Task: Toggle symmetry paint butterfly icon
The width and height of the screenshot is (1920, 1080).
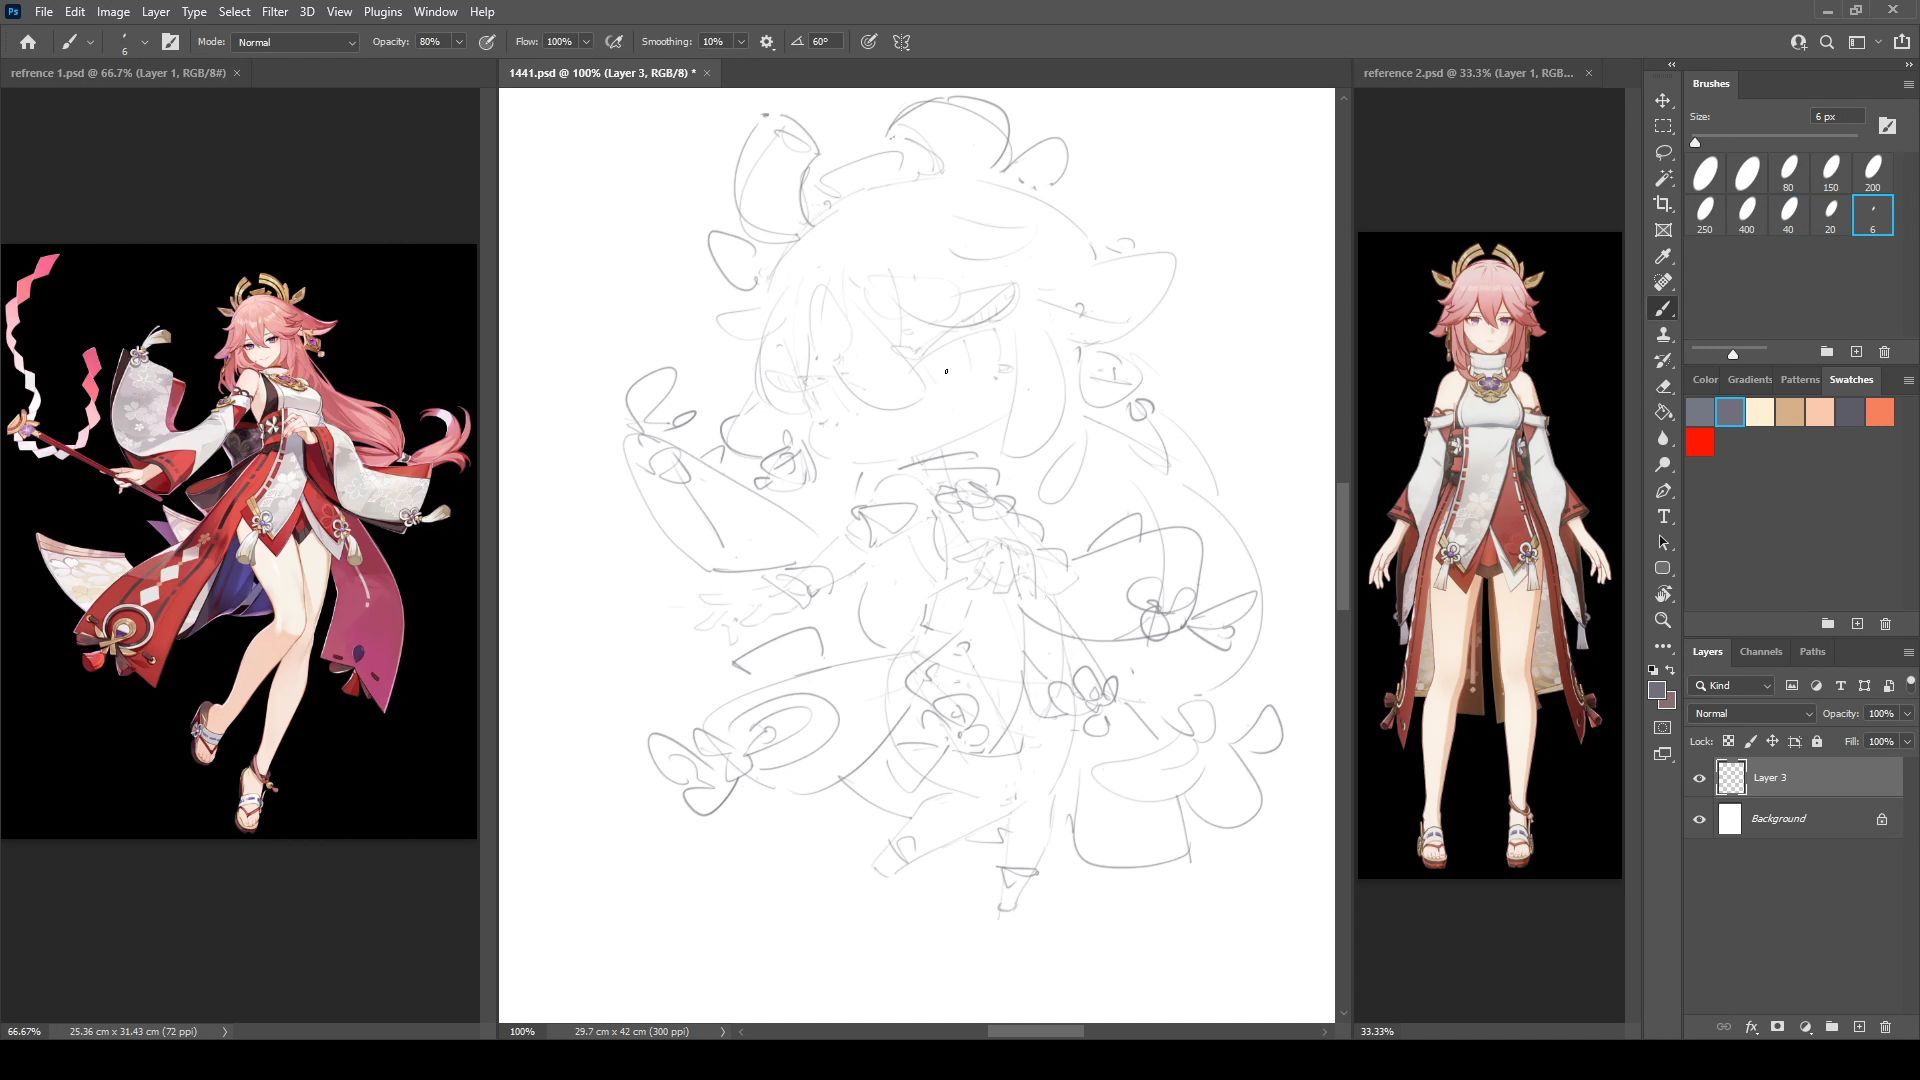Action: pos(902,42)
